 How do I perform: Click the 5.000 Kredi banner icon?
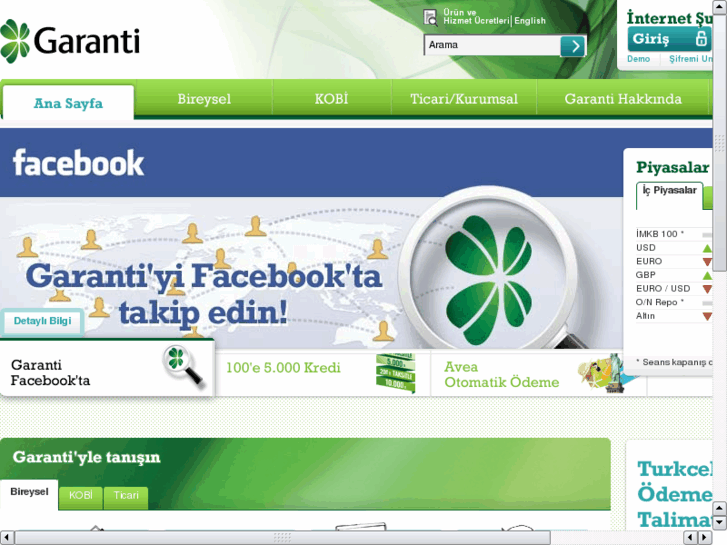coord(395,373)
